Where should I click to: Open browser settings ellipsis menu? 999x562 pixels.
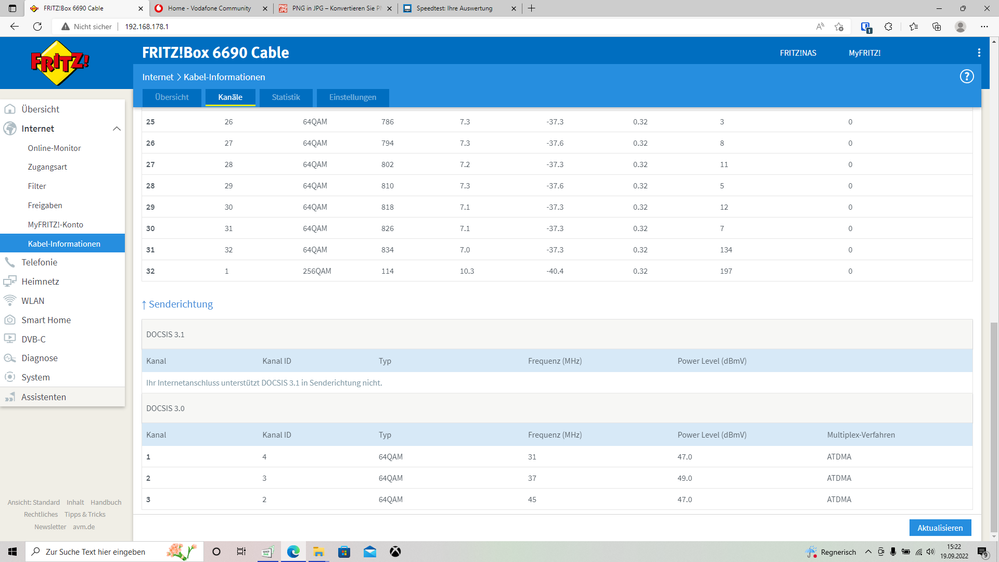coord(984,27)
